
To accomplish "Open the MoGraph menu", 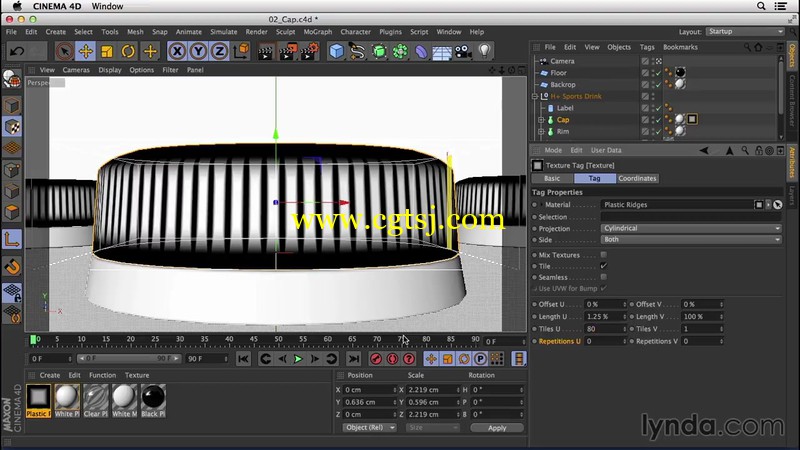I will 317,32.
